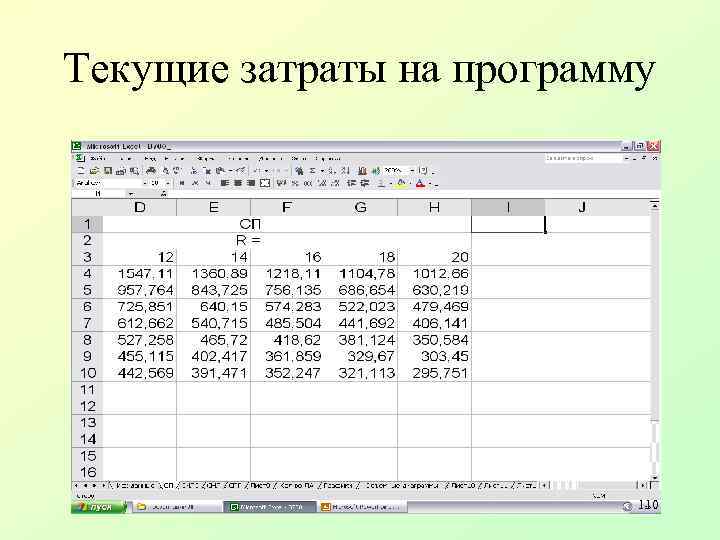
Task: Open the zoom percentage dropdown
Action: point(412,171)
